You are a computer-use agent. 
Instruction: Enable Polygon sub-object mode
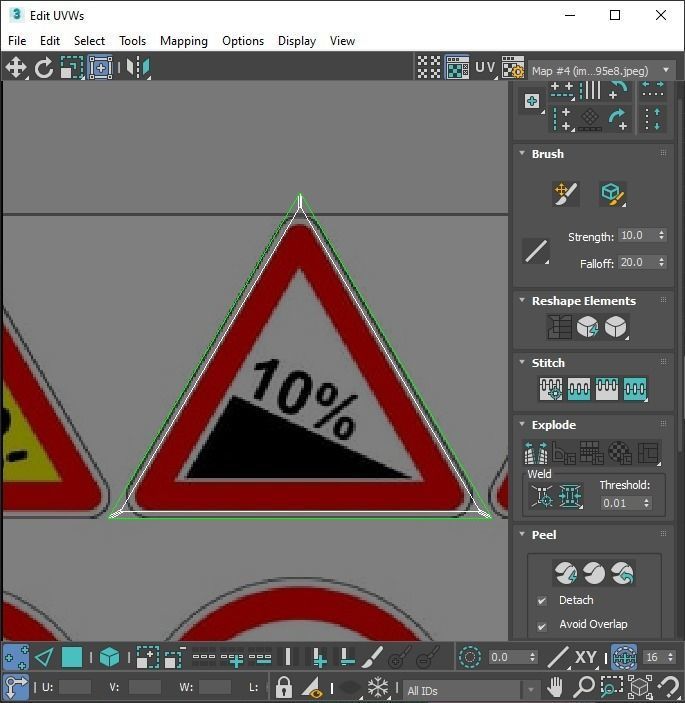(x=72, y=658)
